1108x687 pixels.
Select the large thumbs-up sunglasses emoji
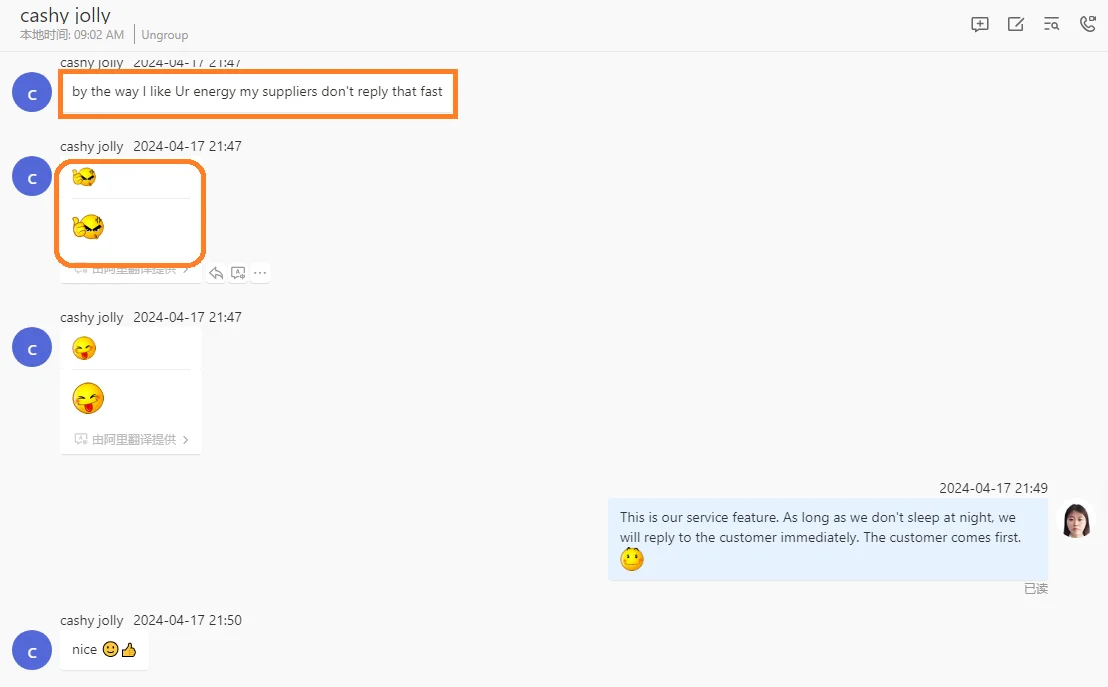pyautogui.click(x=88, y=227)
